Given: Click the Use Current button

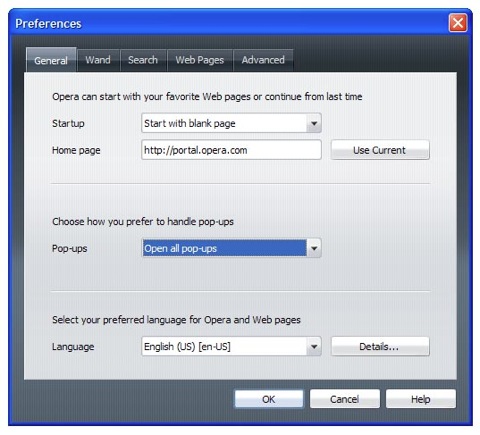Looking at the screenshot, I should 380,150.
